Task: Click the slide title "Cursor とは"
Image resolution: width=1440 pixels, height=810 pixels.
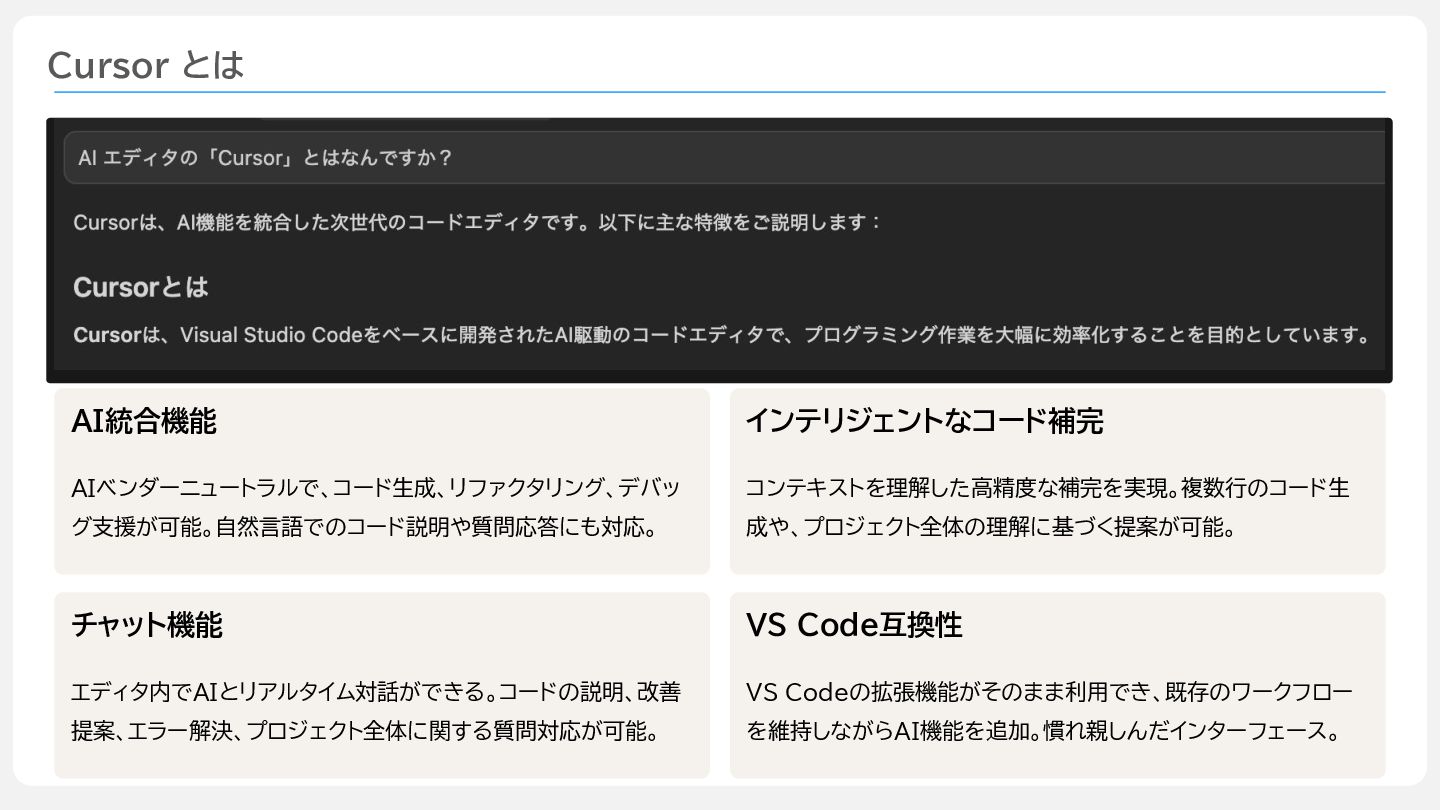Action: pos(146,66)
